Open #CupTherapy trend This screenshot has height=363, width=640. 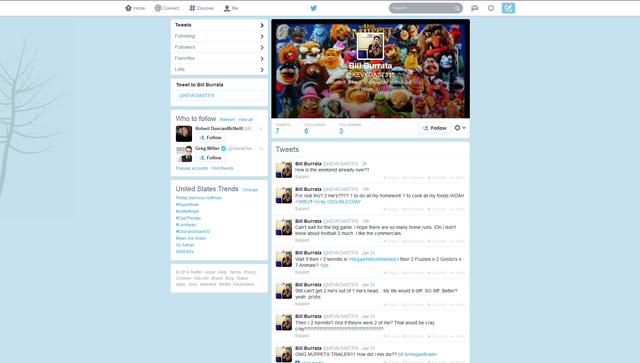pos(188,218)
